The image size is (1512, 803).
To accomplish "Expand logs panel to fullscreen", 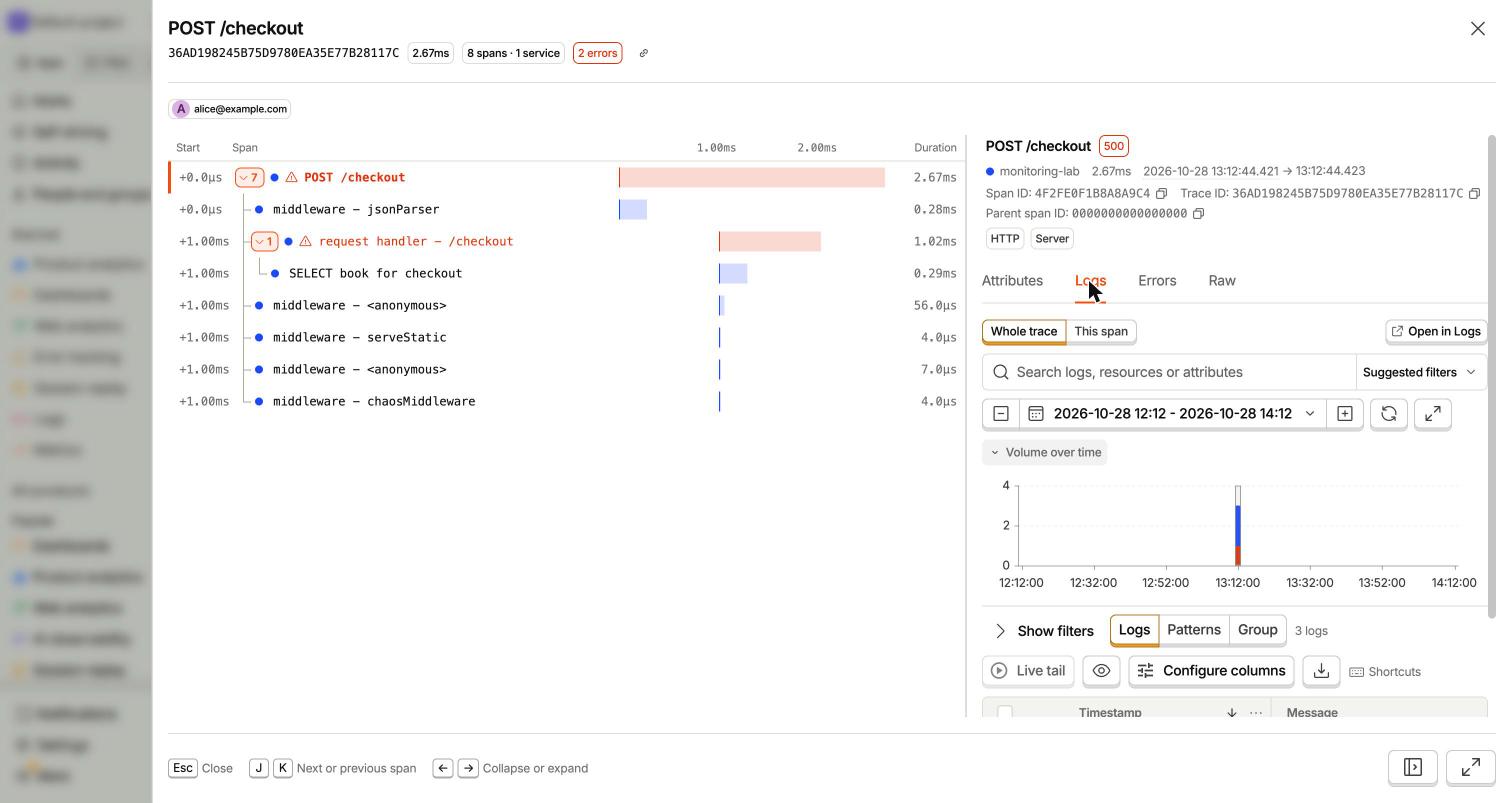I will [1433, 413].
